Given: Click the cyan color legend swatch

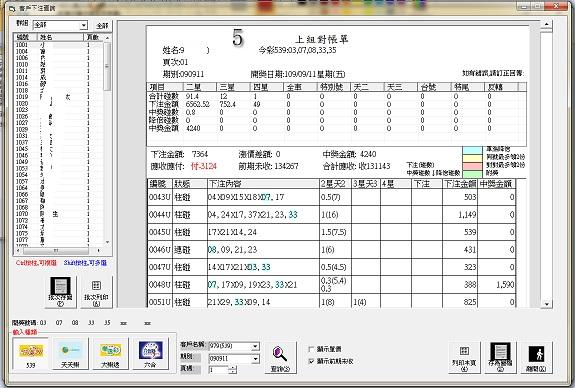Looking at the screenshot, I should point(472,150).
